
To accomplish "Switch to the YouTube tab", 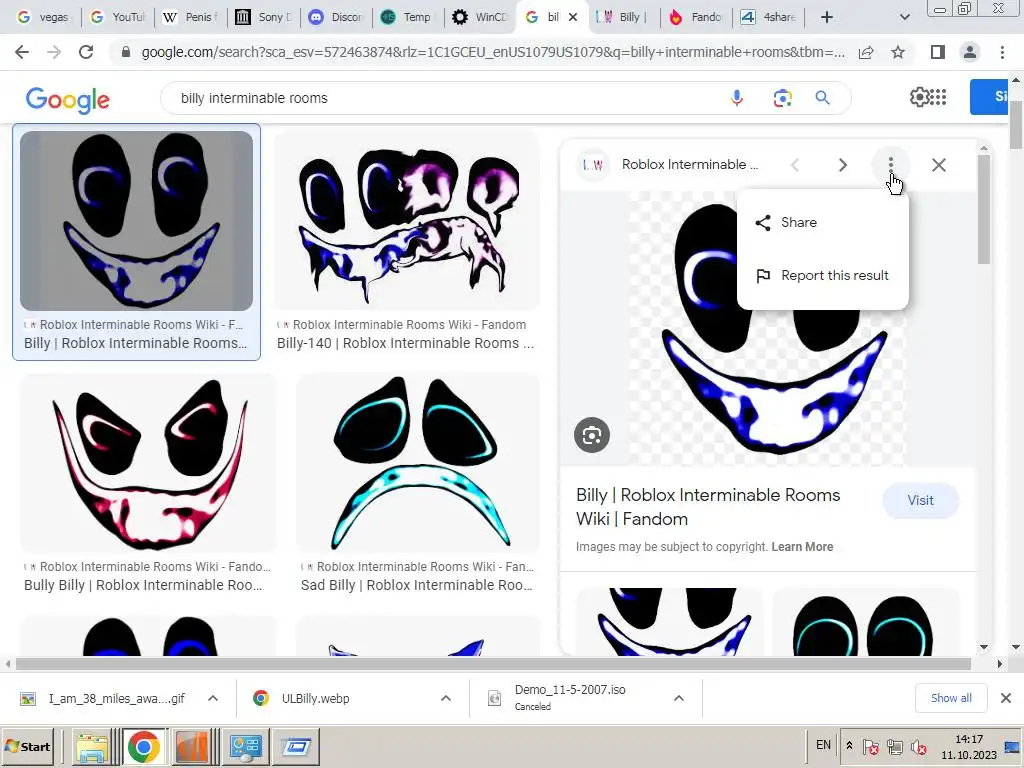I will point(118,17).
